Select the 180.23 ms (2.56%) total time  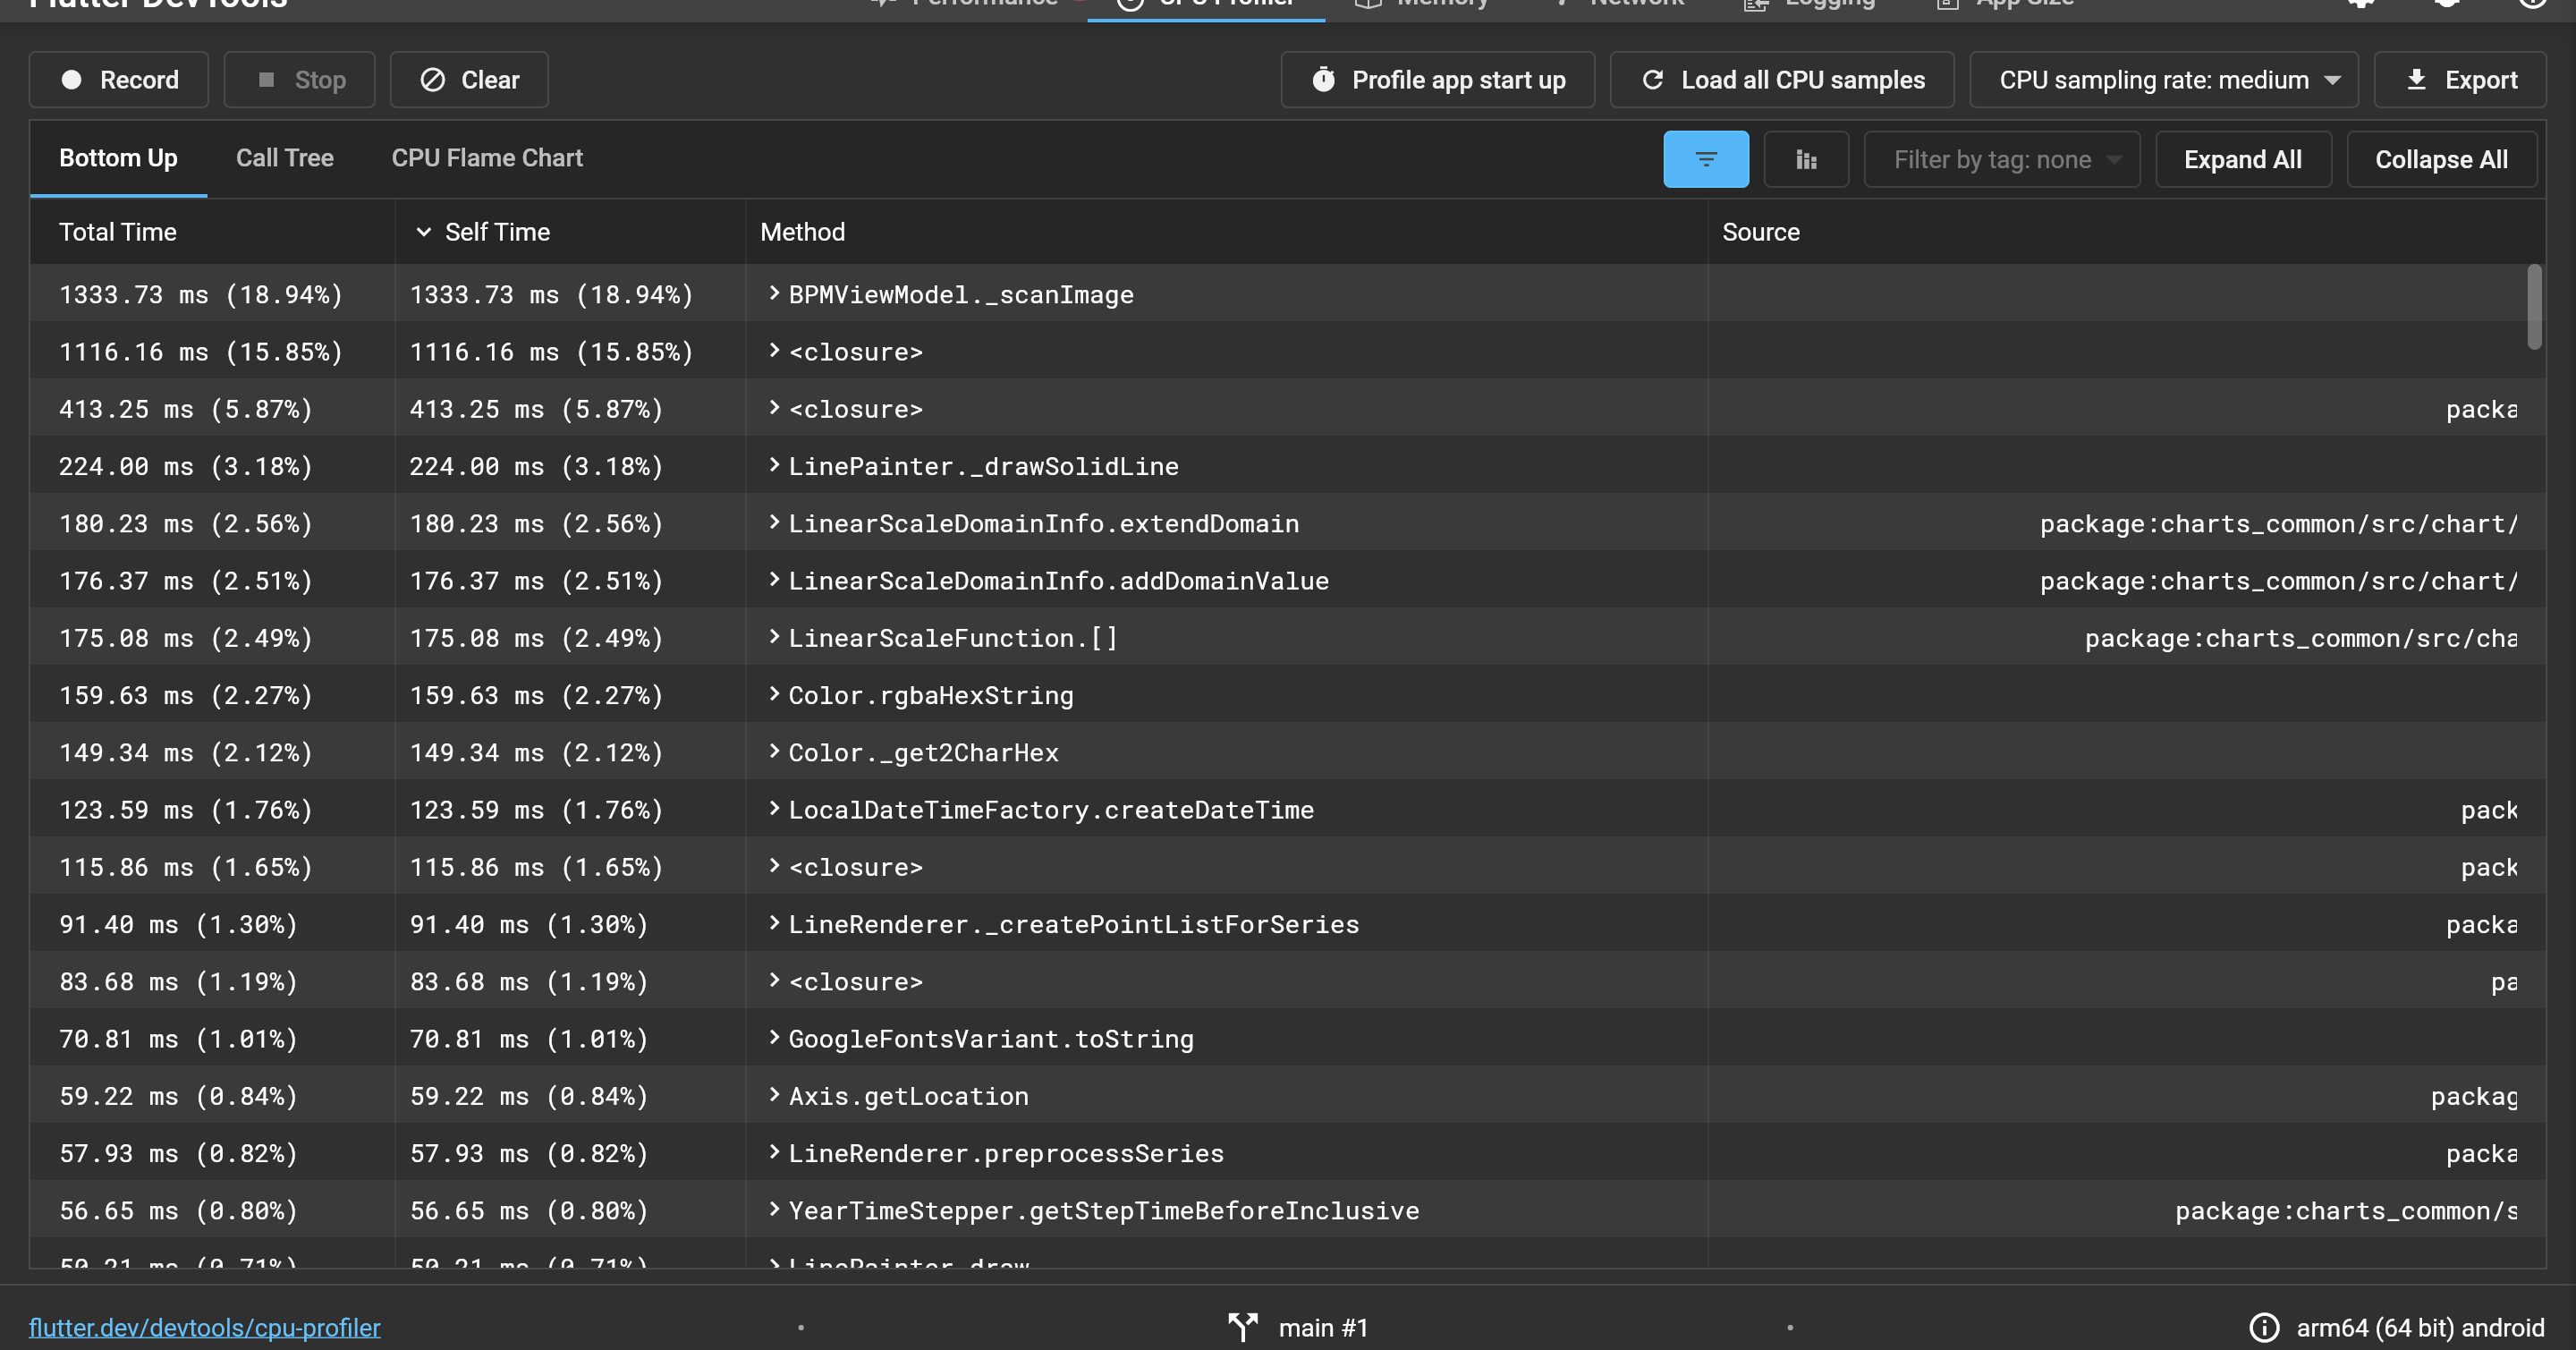coord(186,524)
